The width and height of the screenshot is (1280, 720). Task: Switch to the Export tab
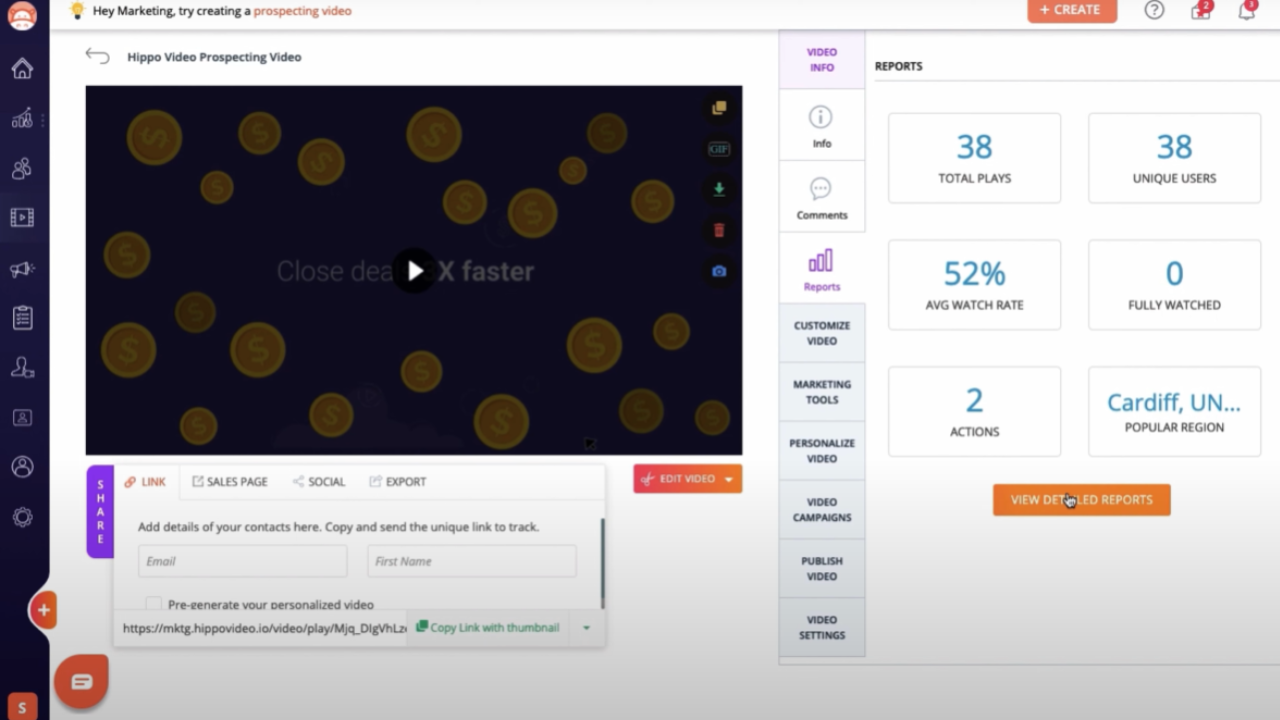tap(397, 482)
